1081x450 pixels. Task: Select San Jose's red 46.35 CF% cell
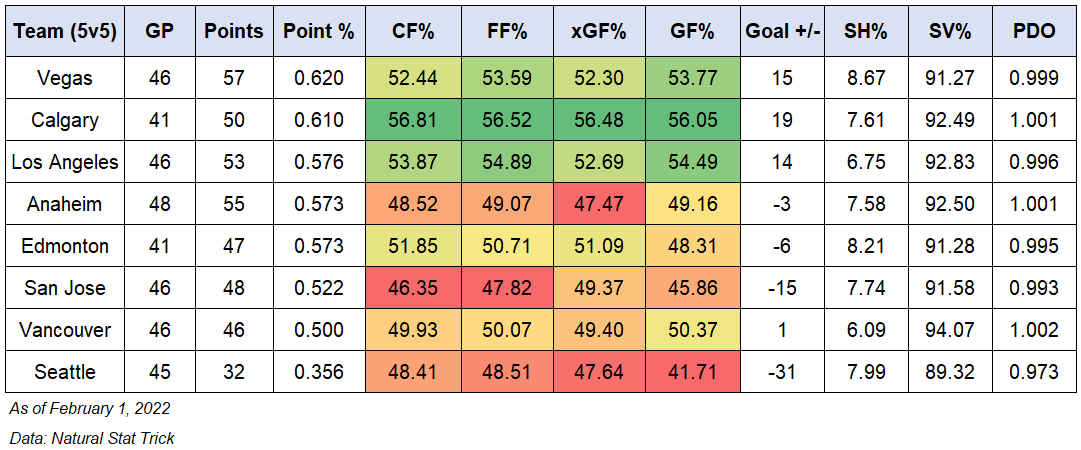(413, 288)
